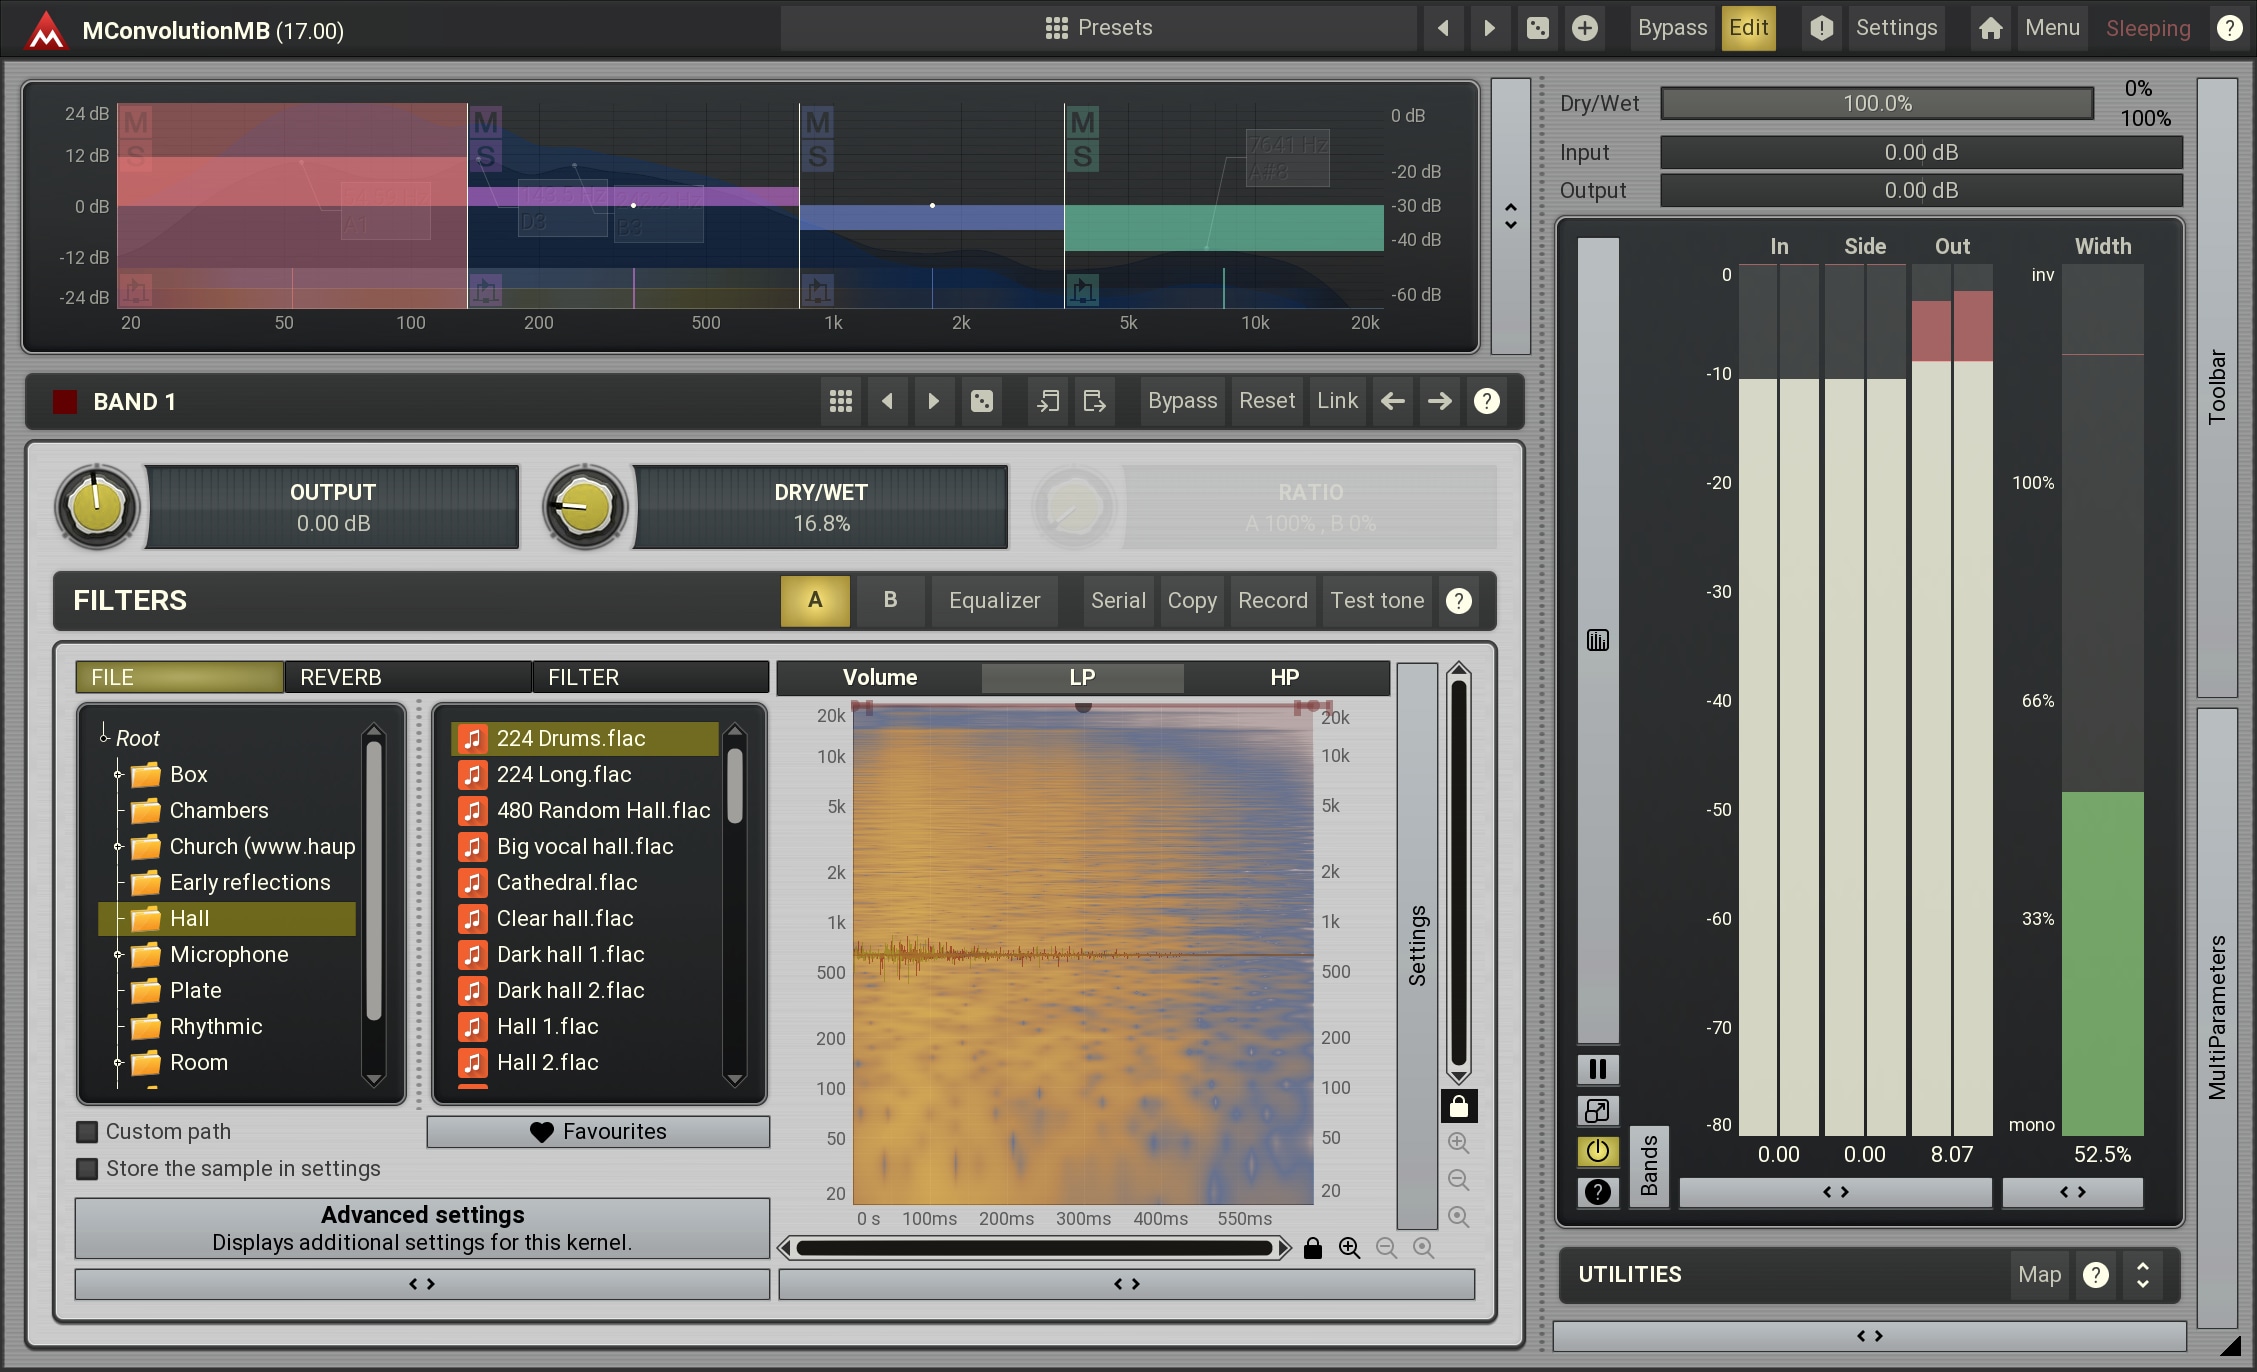Screen dimensions: 2257x1372
Task: Open Advanced settings for this kernel
Action: (422, 1228)
